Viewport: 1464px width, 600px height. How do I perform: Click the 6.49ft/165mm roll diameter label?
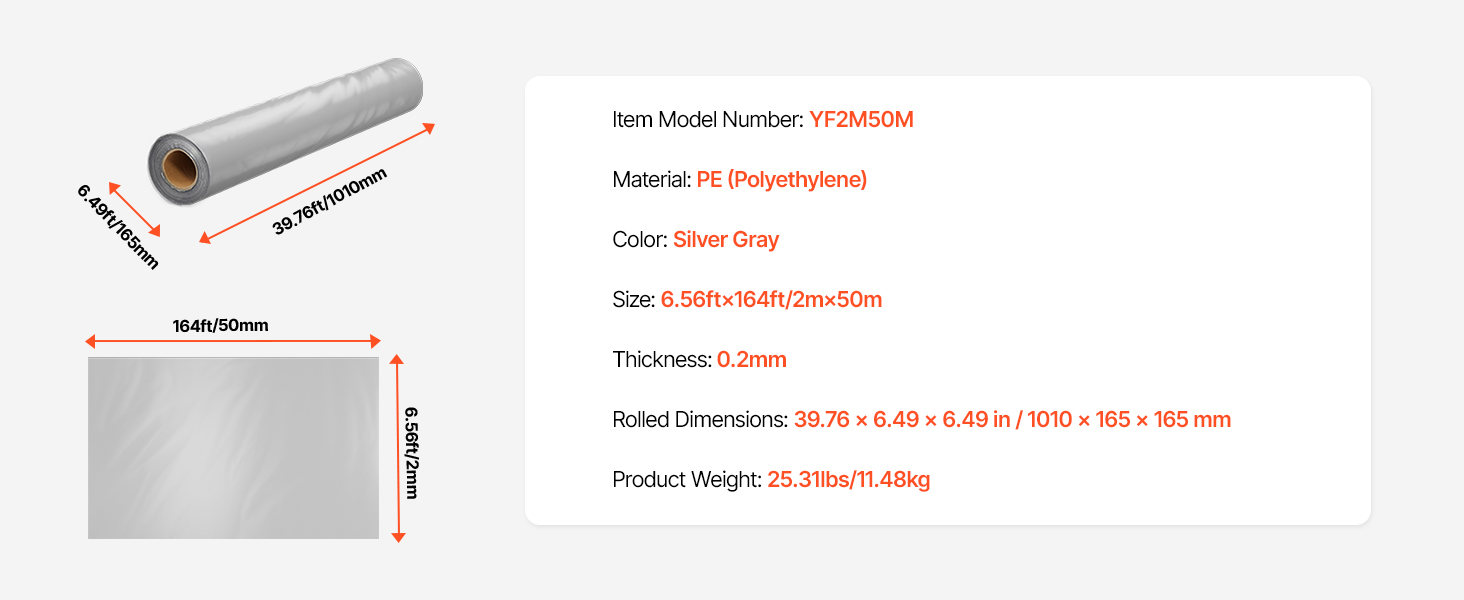(x=118, y=227)
